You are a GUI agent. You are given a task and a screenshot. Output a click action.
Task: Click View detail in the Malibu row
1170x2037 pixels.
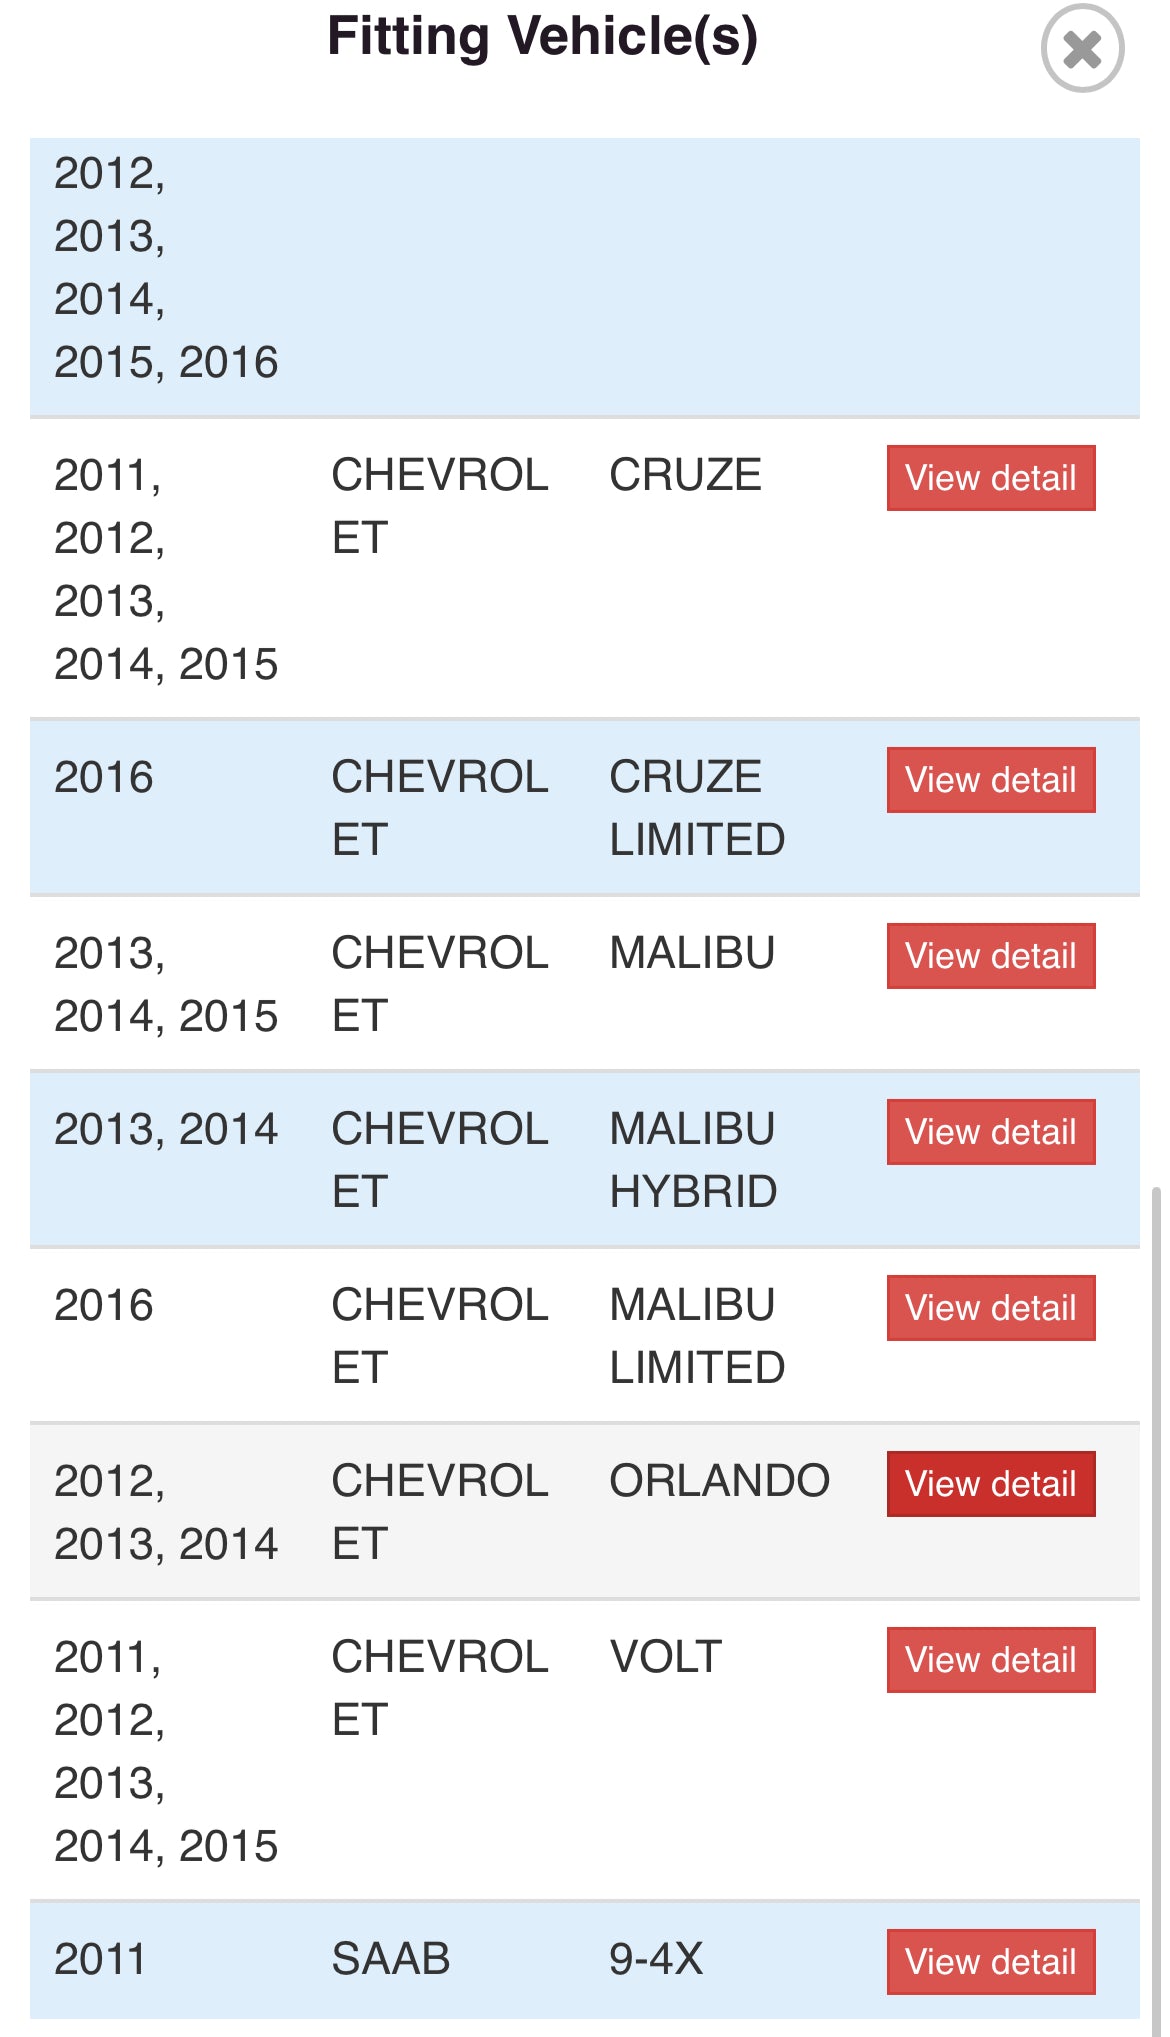click(x=990, y=956)
